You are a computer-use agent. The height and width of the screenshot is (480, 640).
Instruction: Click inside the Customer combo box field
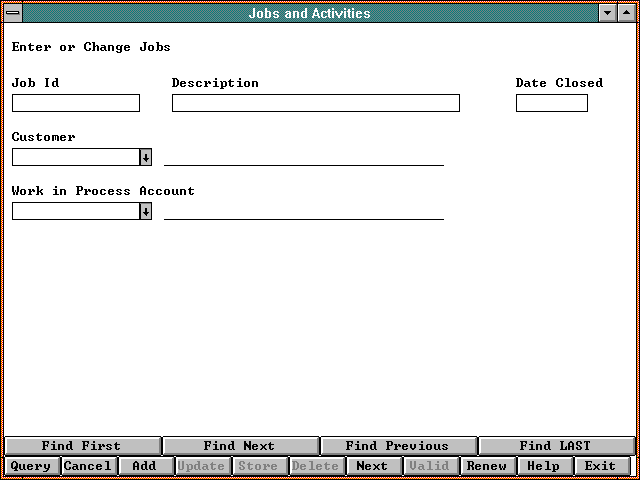tap(75, 157)
